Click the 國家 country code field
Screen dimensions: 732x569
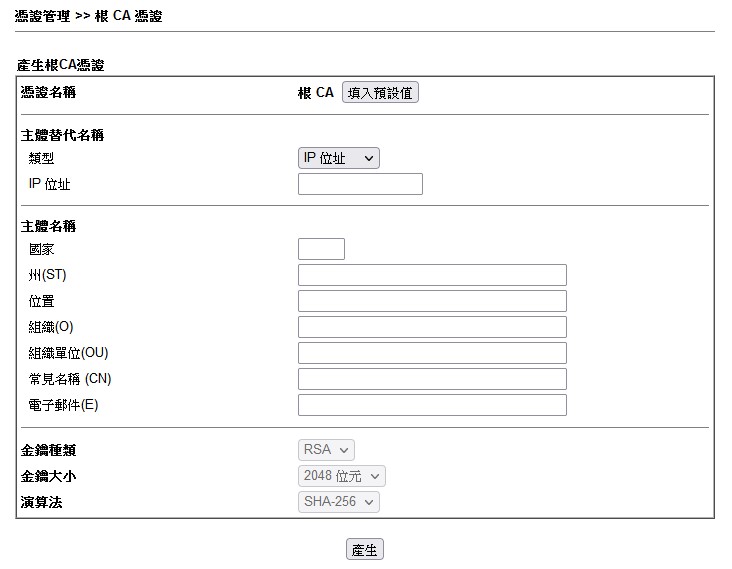(321, 249)
